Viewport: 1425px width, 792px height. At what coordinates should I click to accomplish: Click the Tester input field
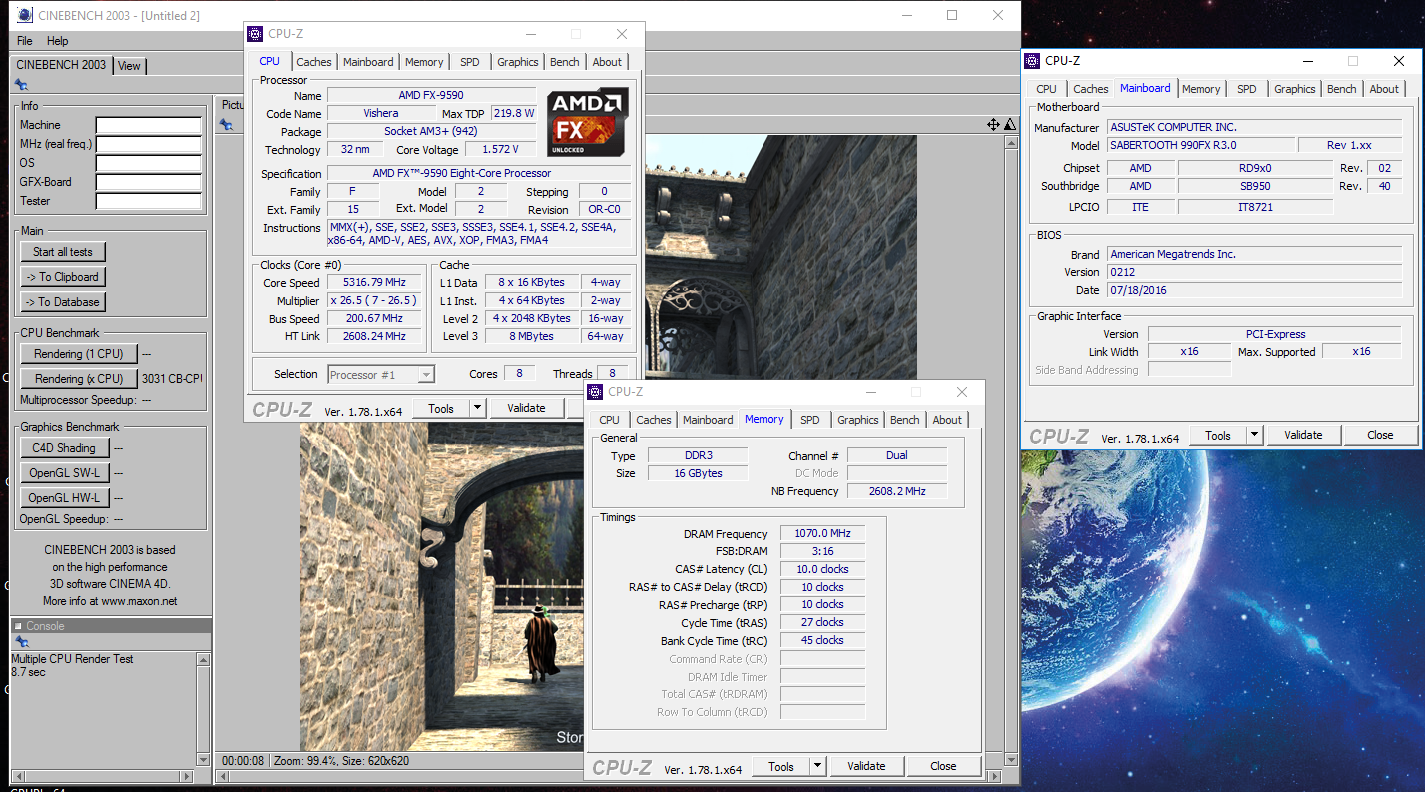point(149,202)
